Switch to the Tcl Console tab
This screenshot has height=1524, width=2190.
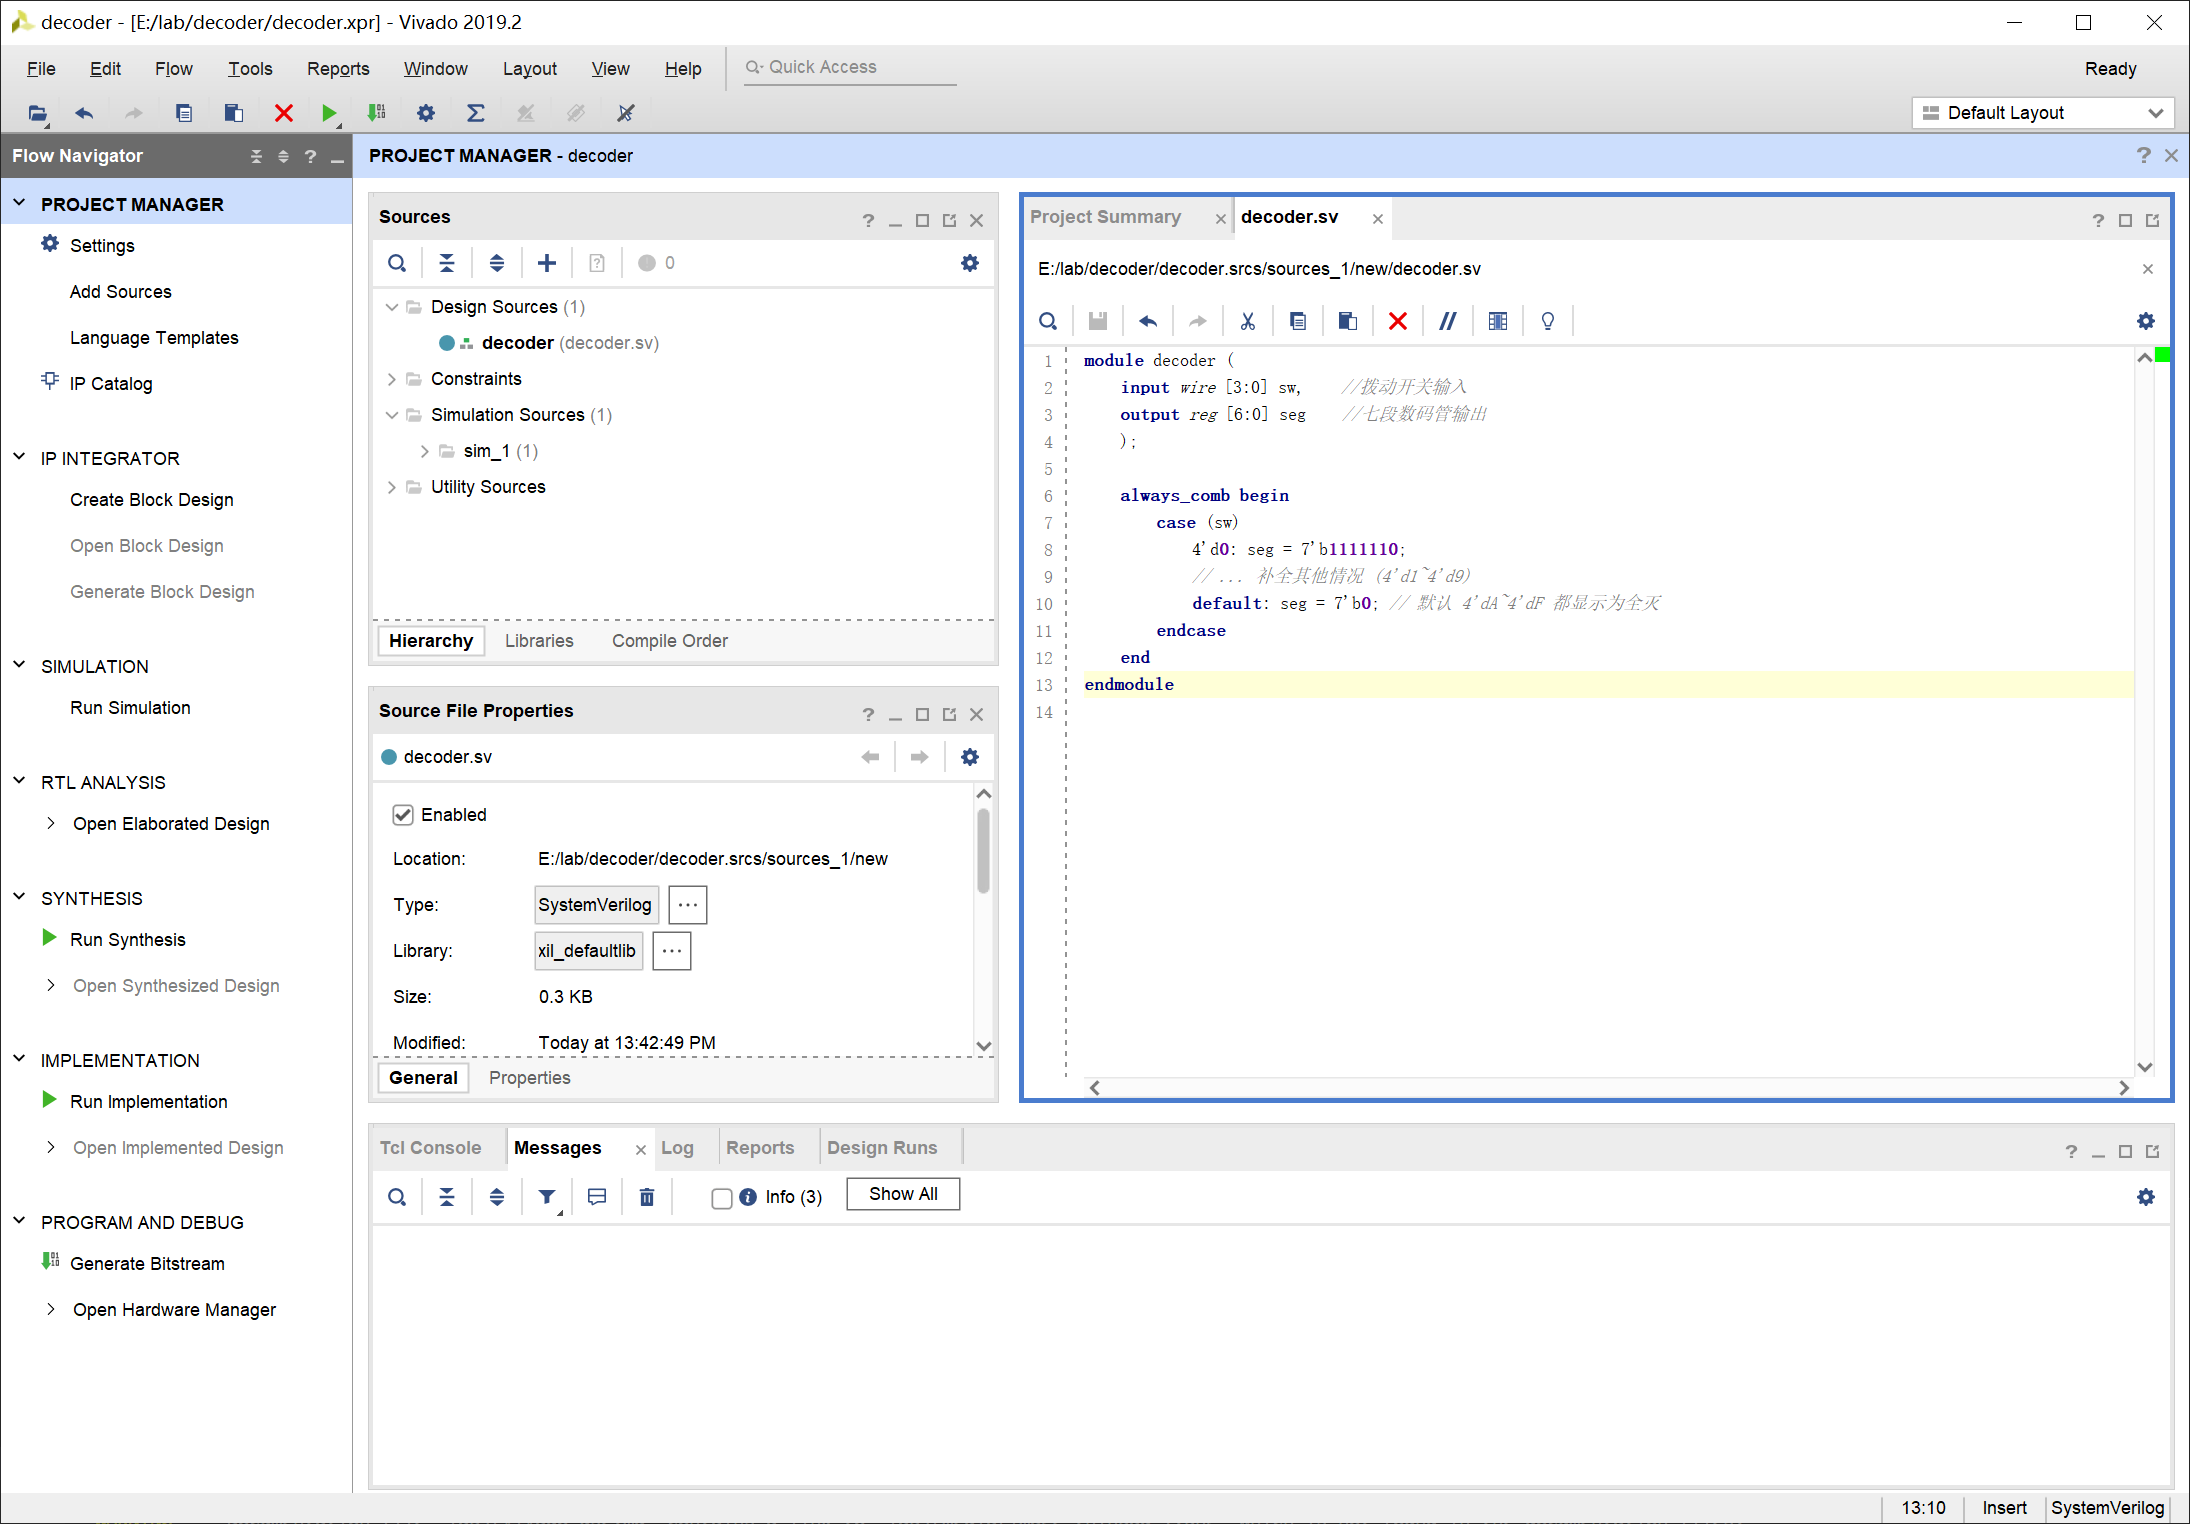pos(430,1148)
